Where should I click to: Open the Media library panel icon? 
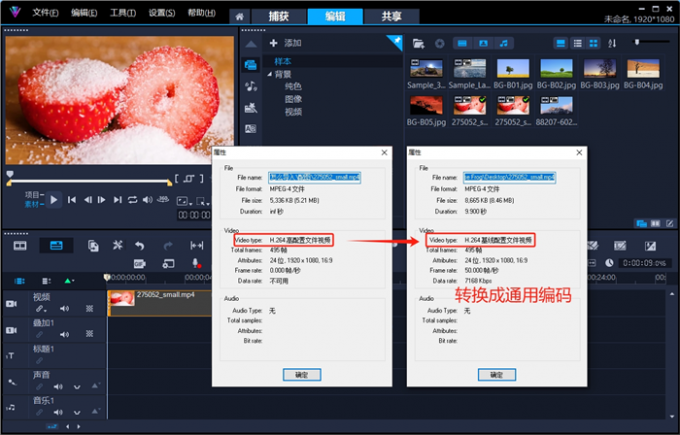pyautogui.click(x=251, y=65)
